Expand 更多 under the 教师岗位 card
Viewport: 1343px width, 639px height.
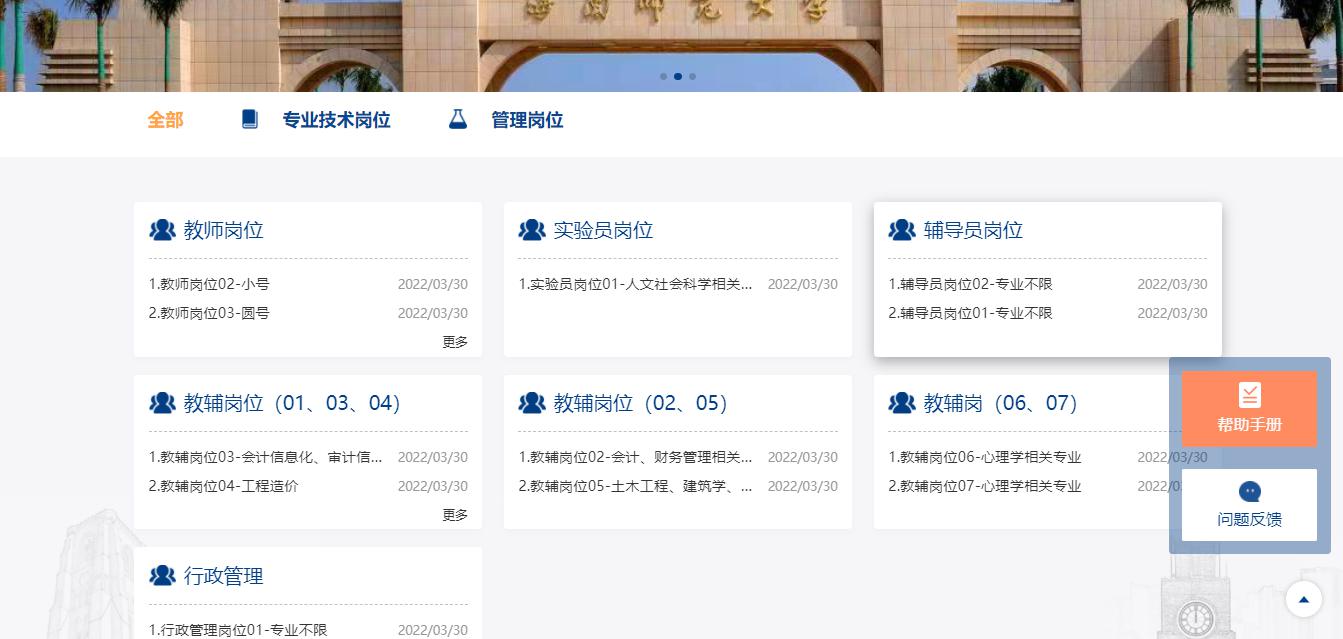455,341
